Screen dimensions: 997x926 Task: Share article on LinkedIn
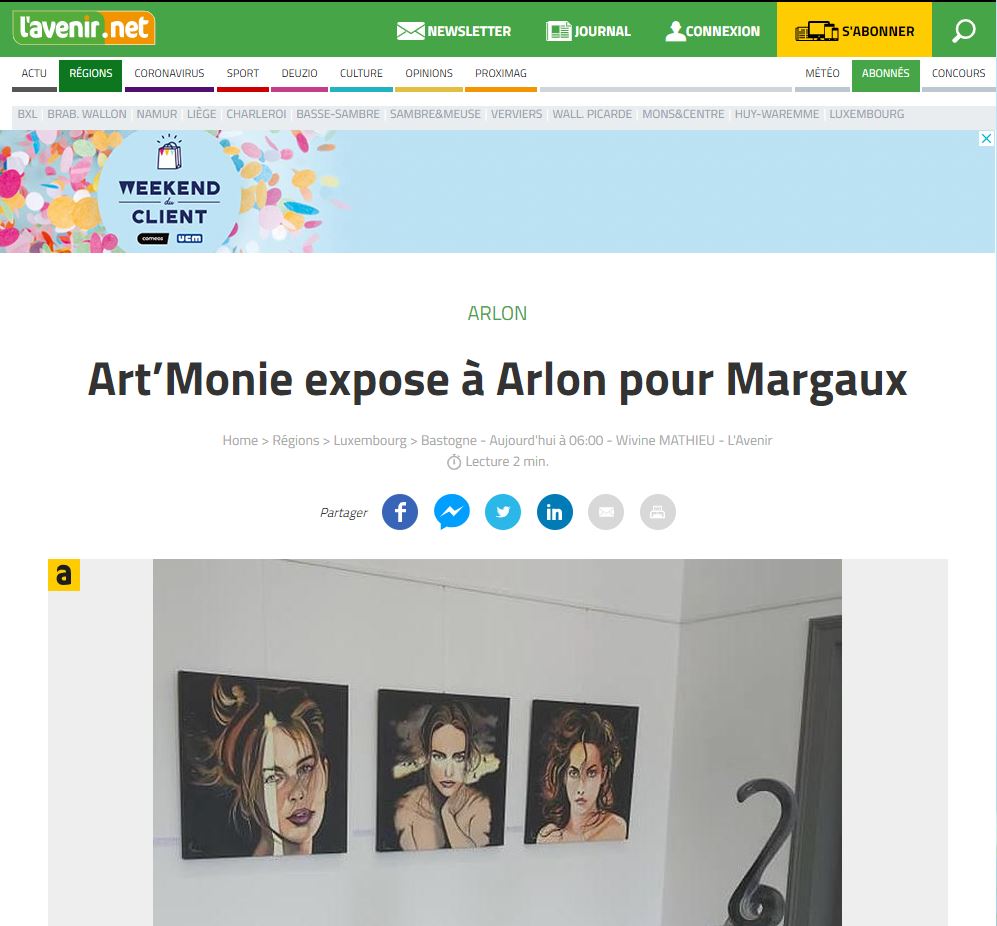[x=554, y=512]
